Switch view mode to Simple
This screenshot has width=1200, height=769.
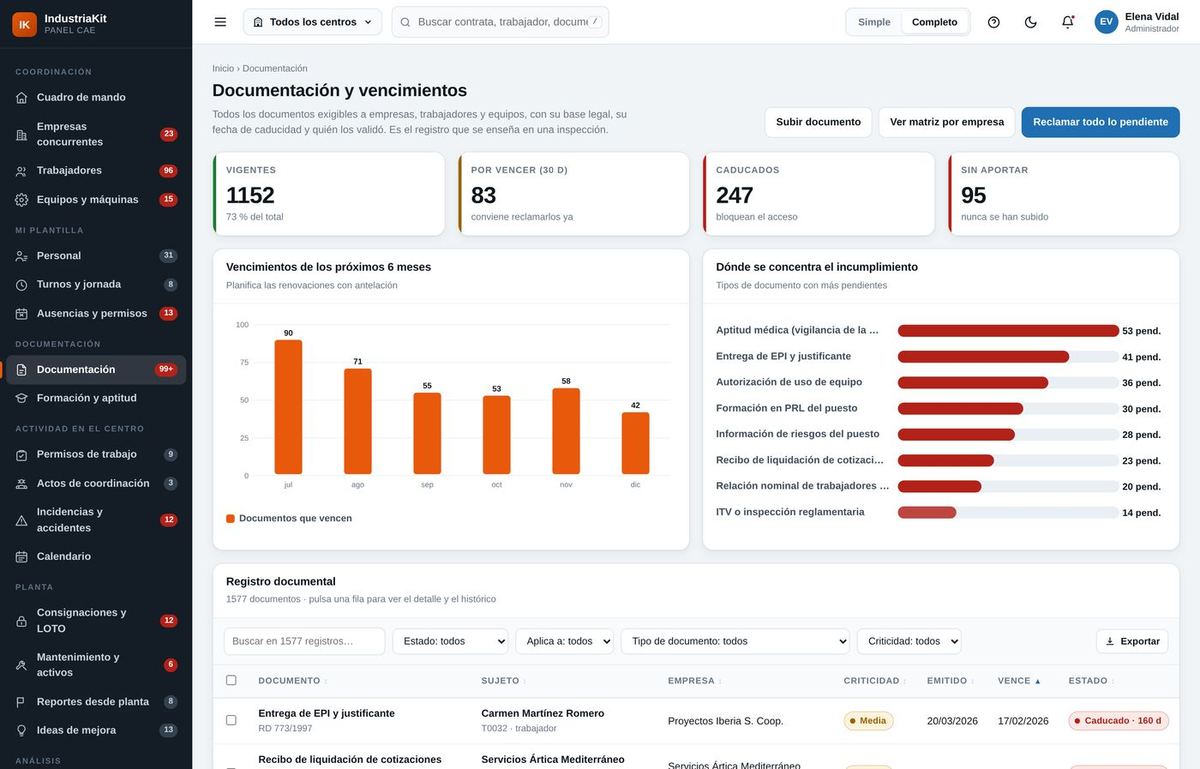point(874,22)
